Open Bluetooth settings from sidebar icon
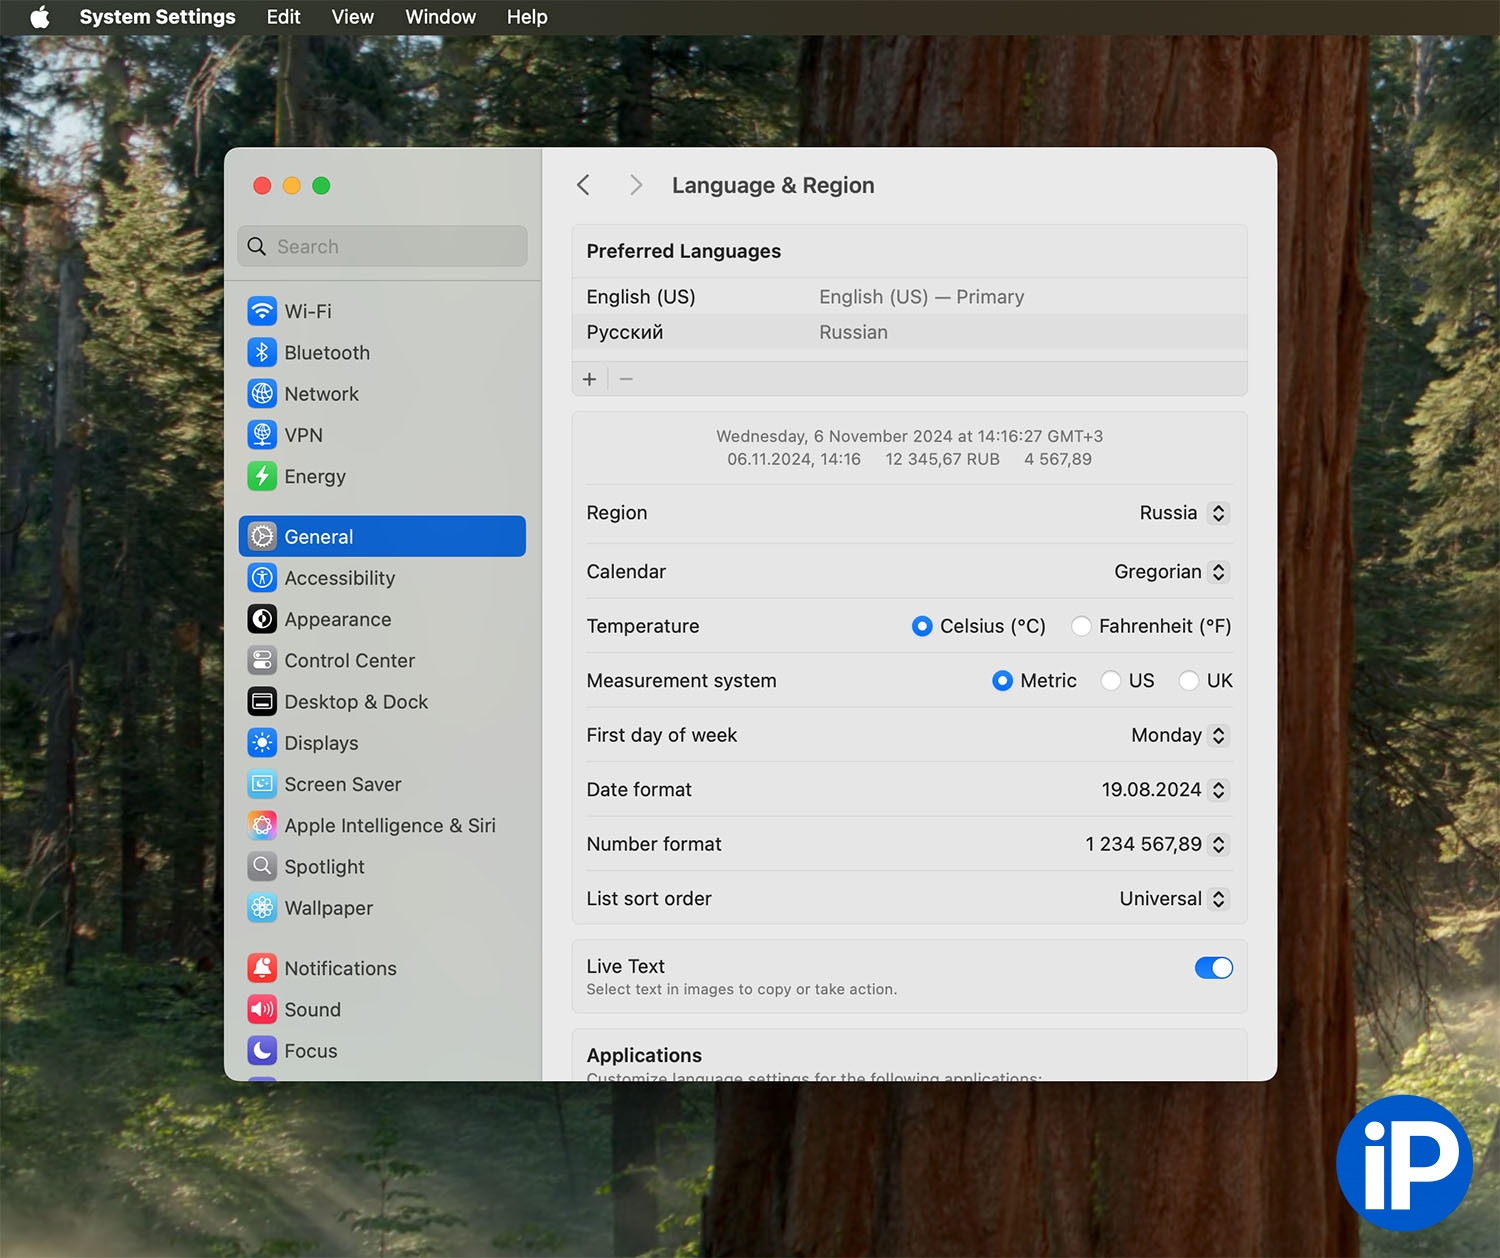The width and height of the screenshot is (1500, 1258). tap(262, 352)
